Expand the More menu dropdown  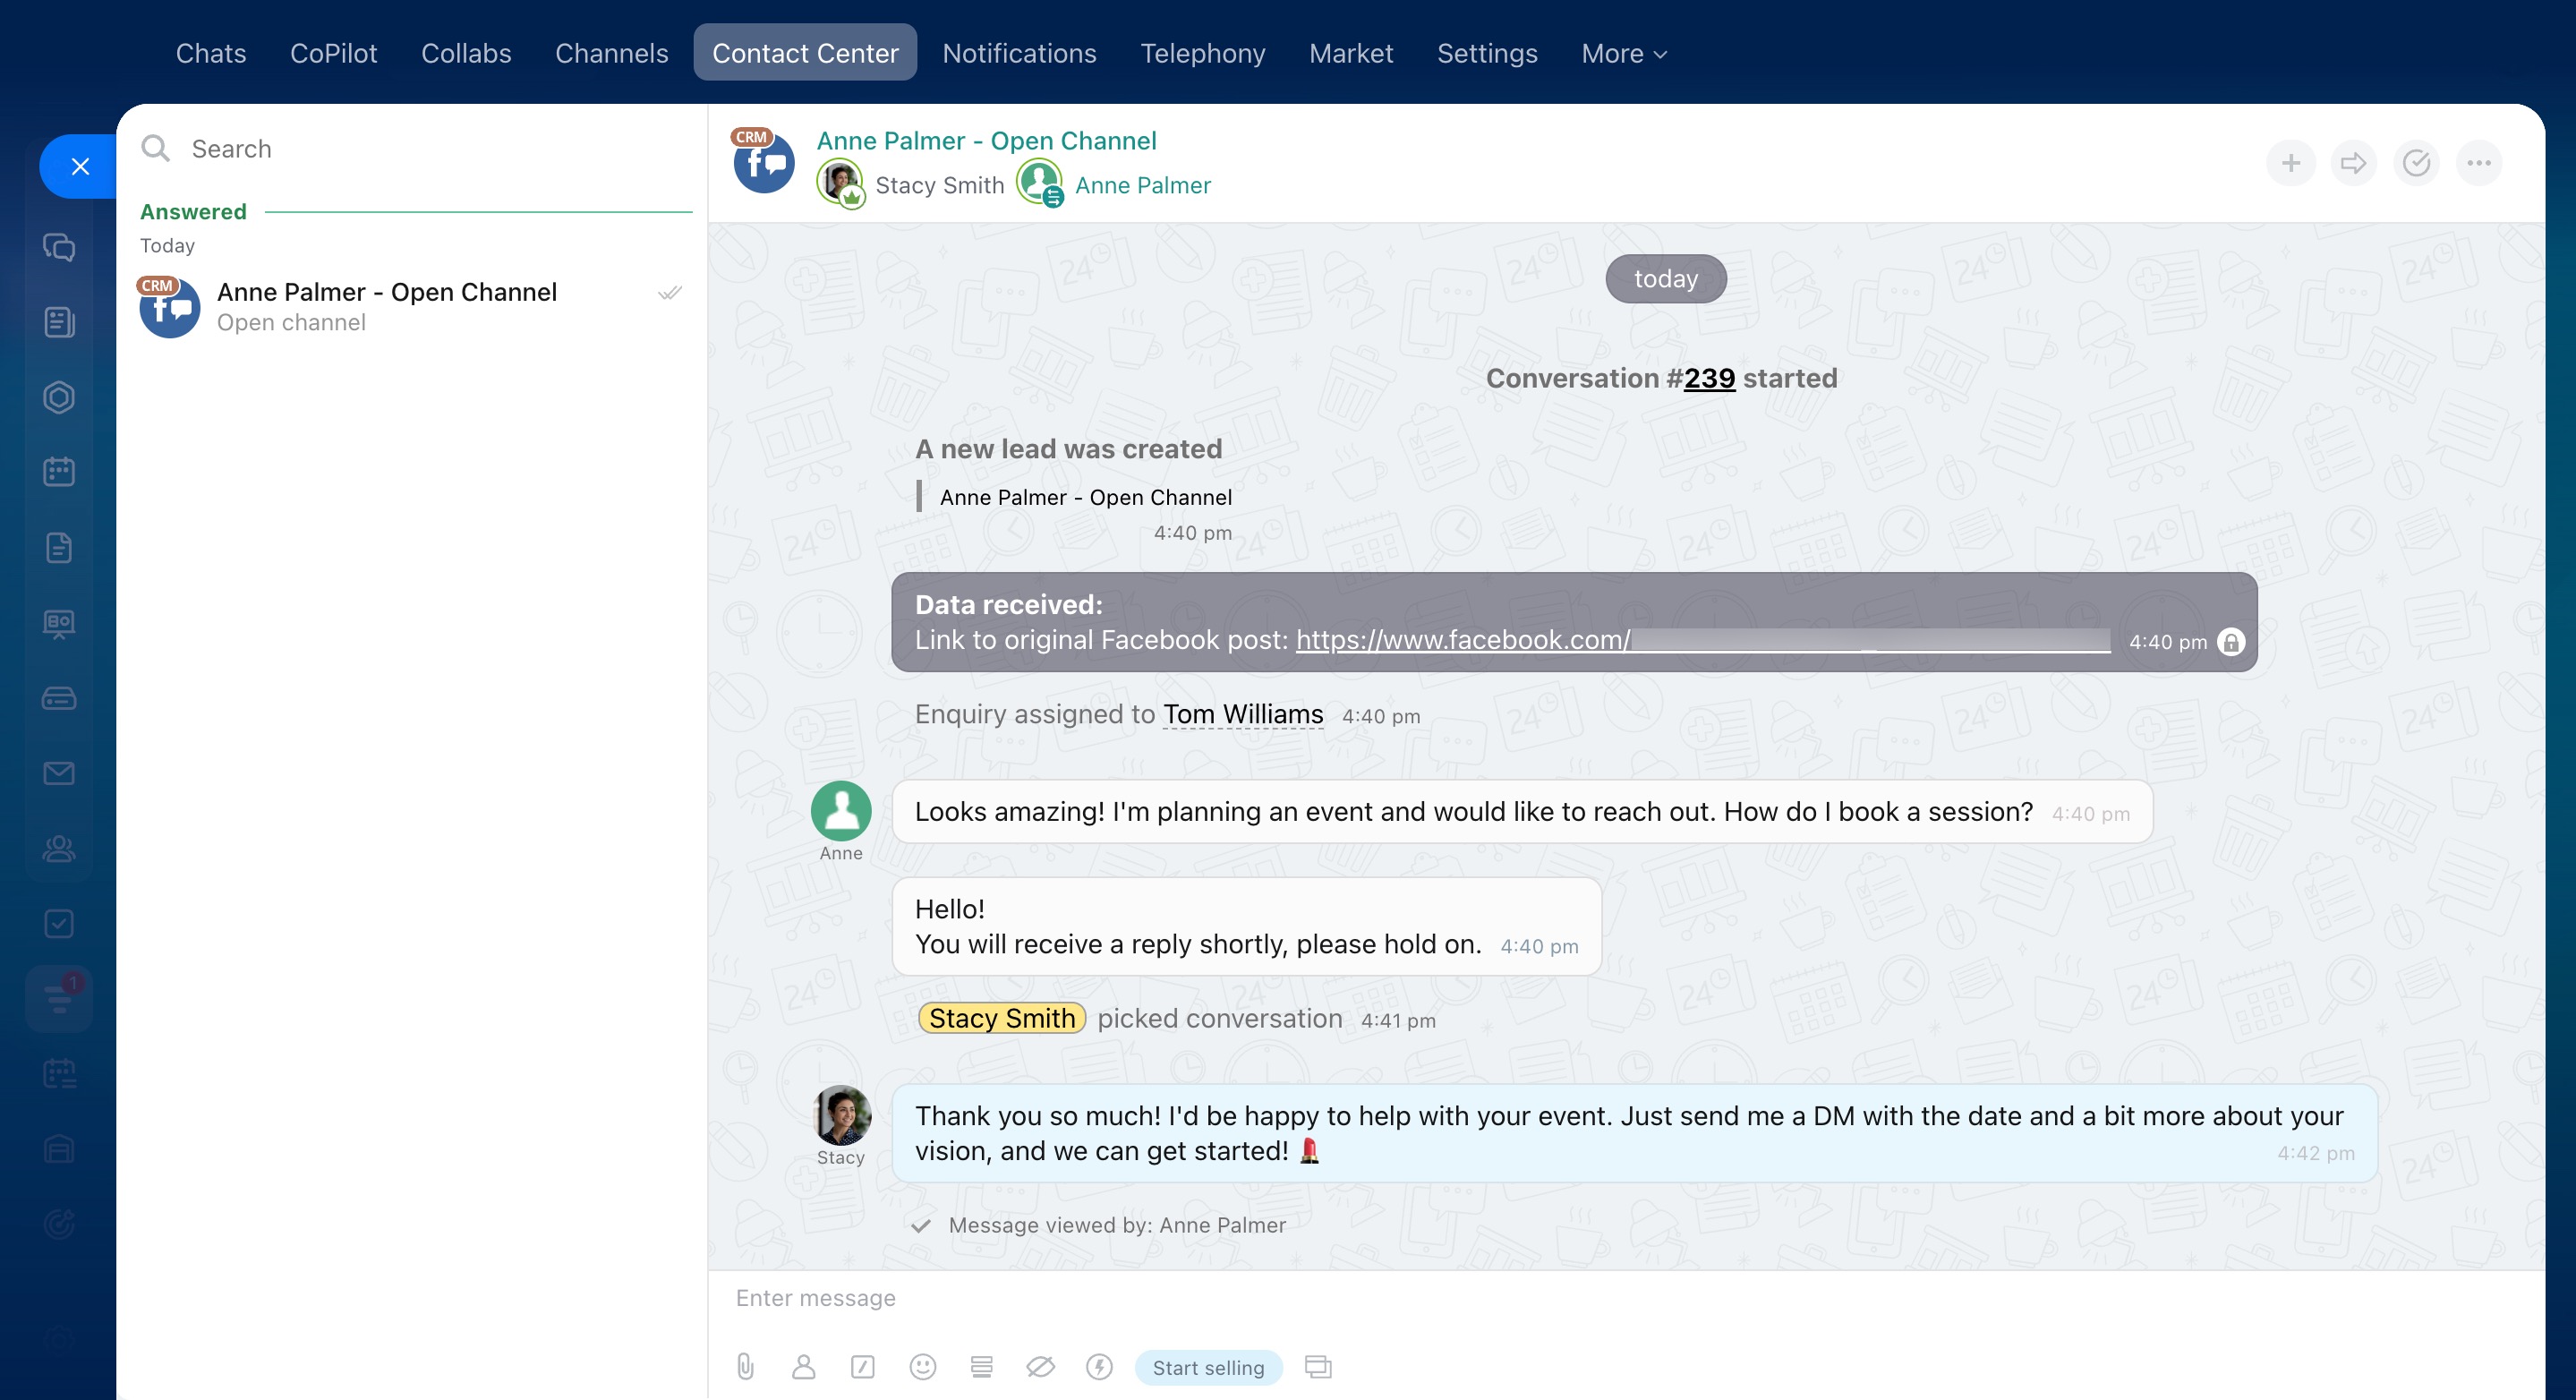tap(1623, 53)
